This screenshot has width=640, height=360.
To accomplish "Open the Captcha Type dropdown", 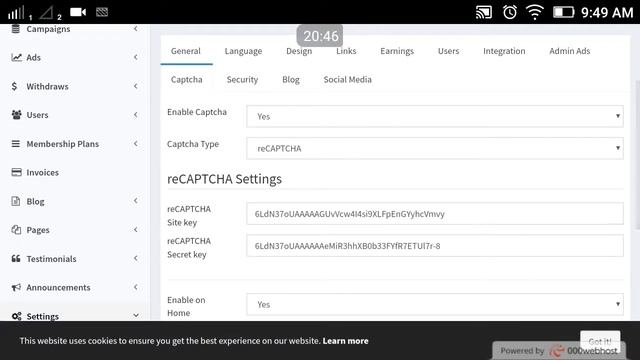I will point(435,148).
